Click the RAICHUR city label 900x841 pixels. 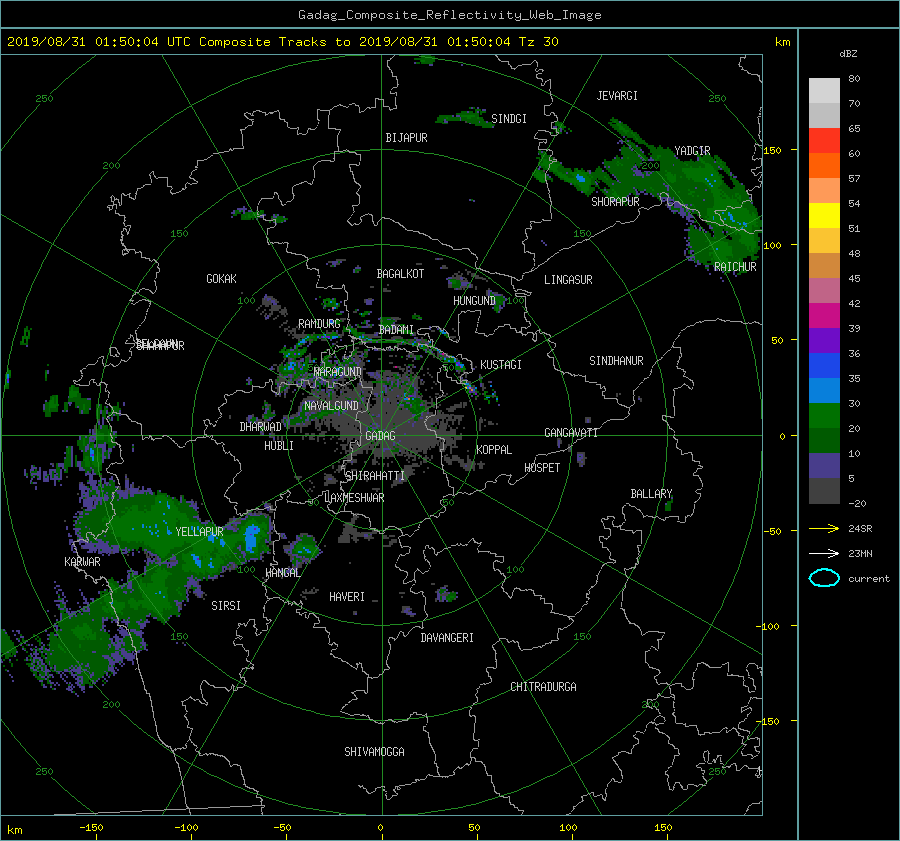735,267
